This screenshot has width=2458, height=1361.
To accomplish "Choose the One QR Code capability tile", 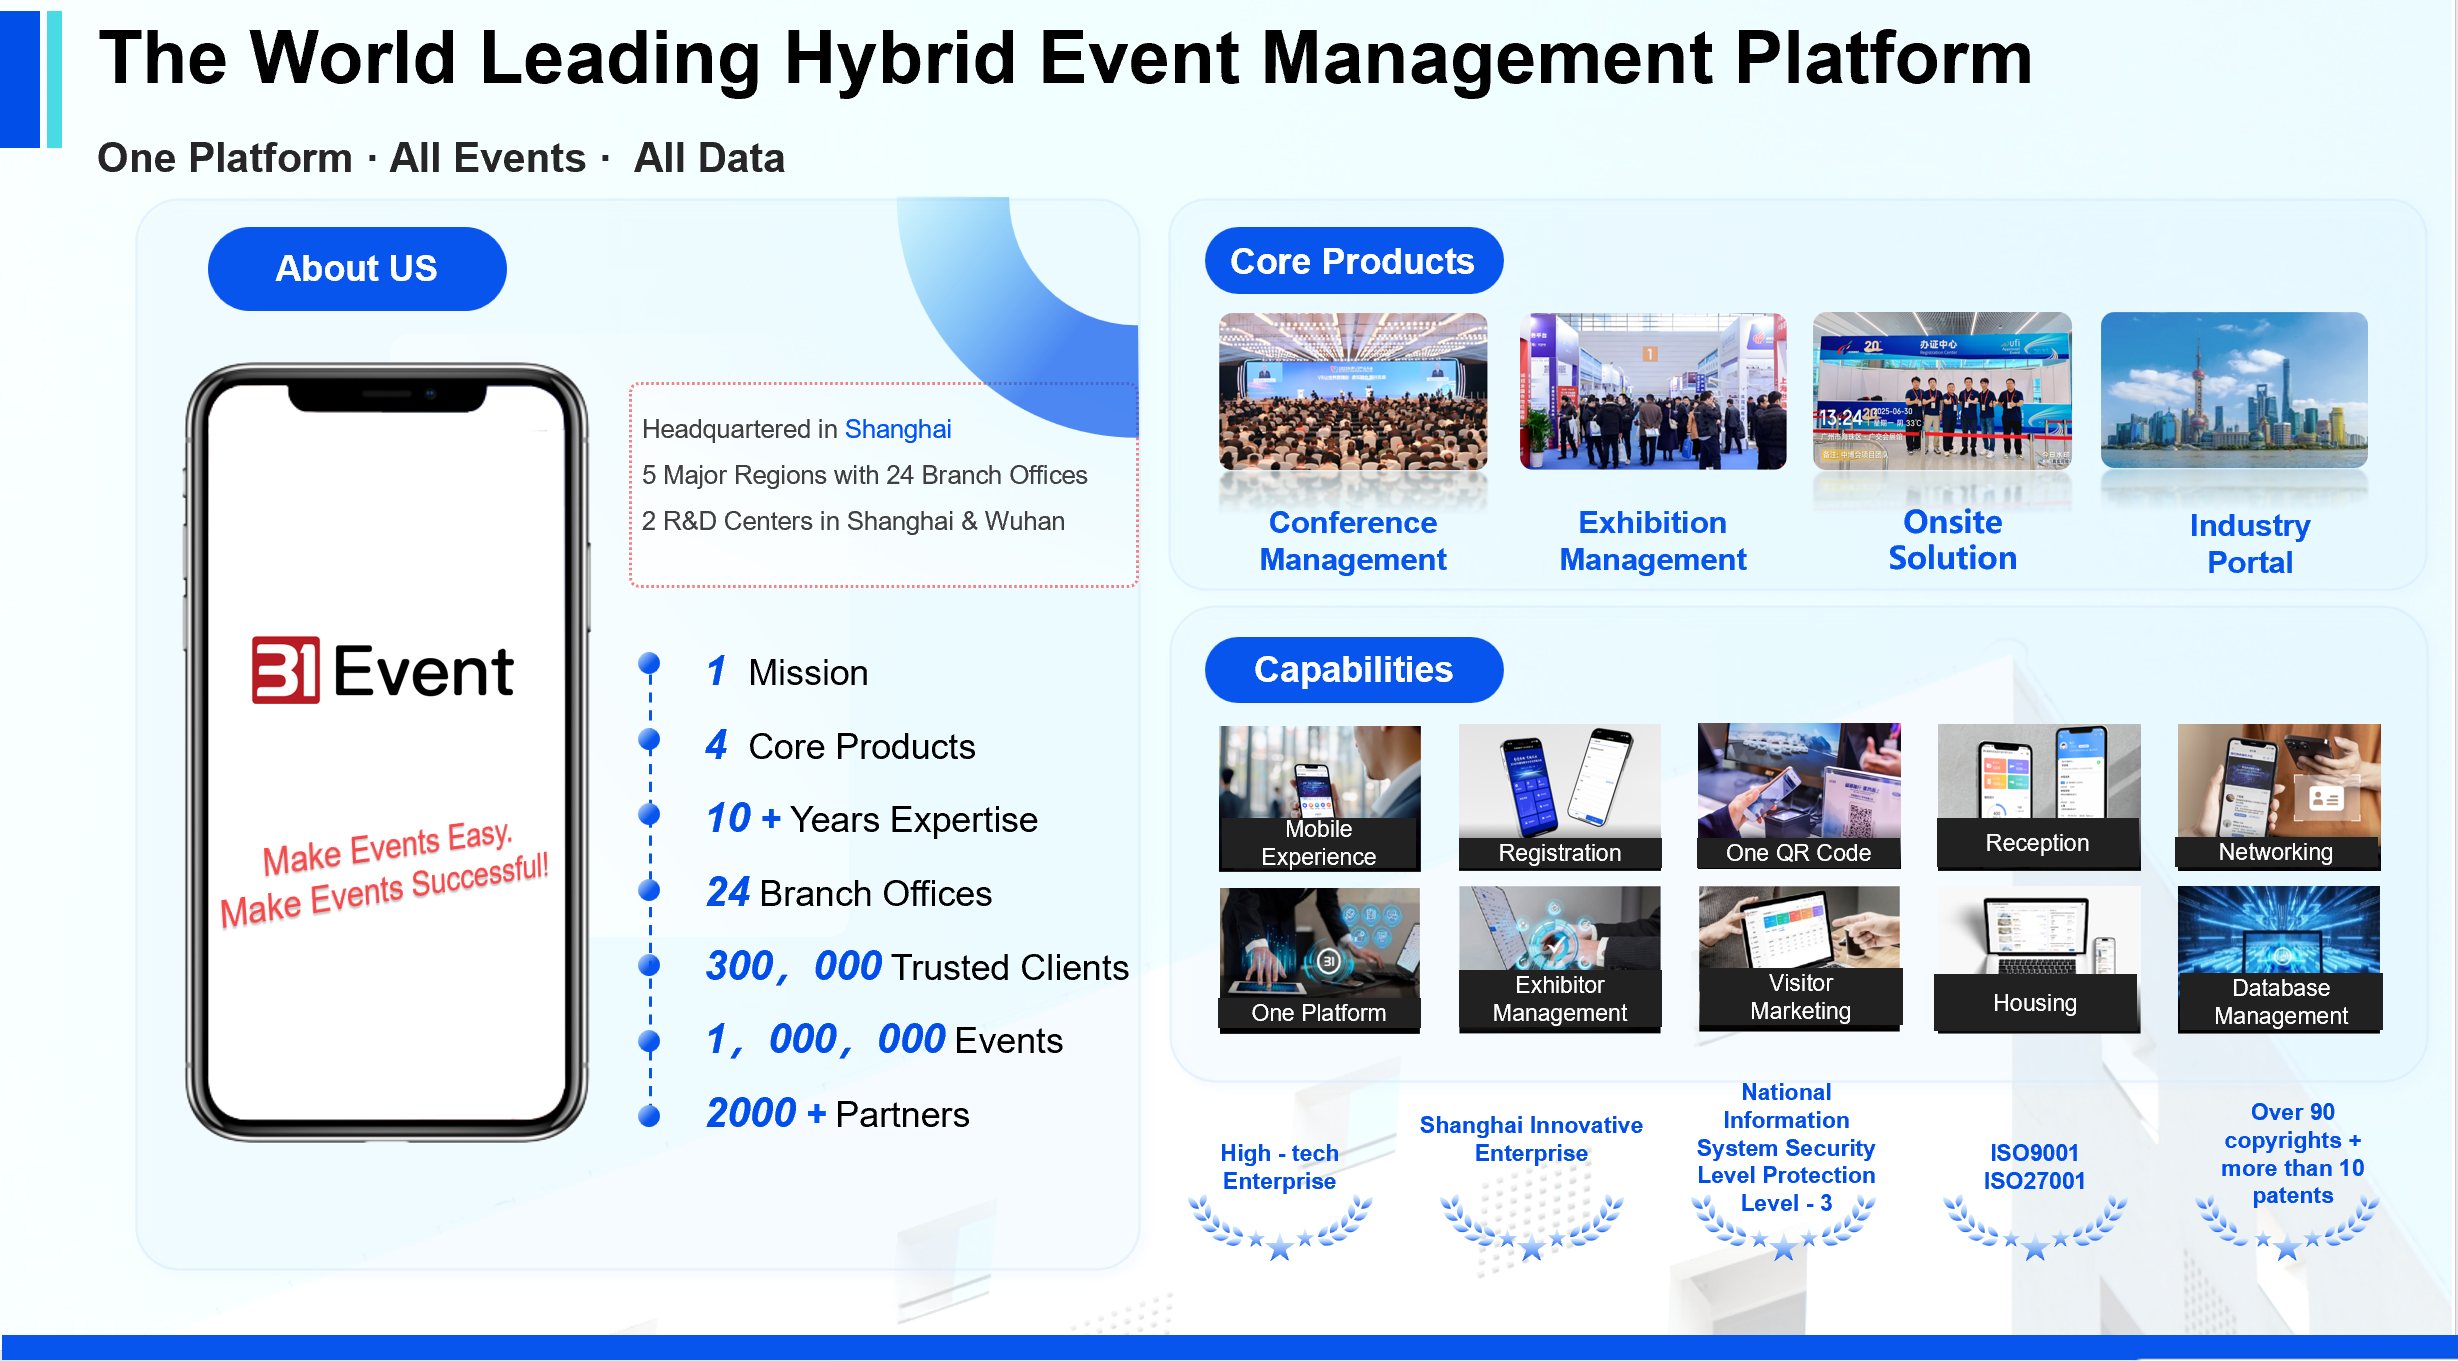I will 1798,795.
